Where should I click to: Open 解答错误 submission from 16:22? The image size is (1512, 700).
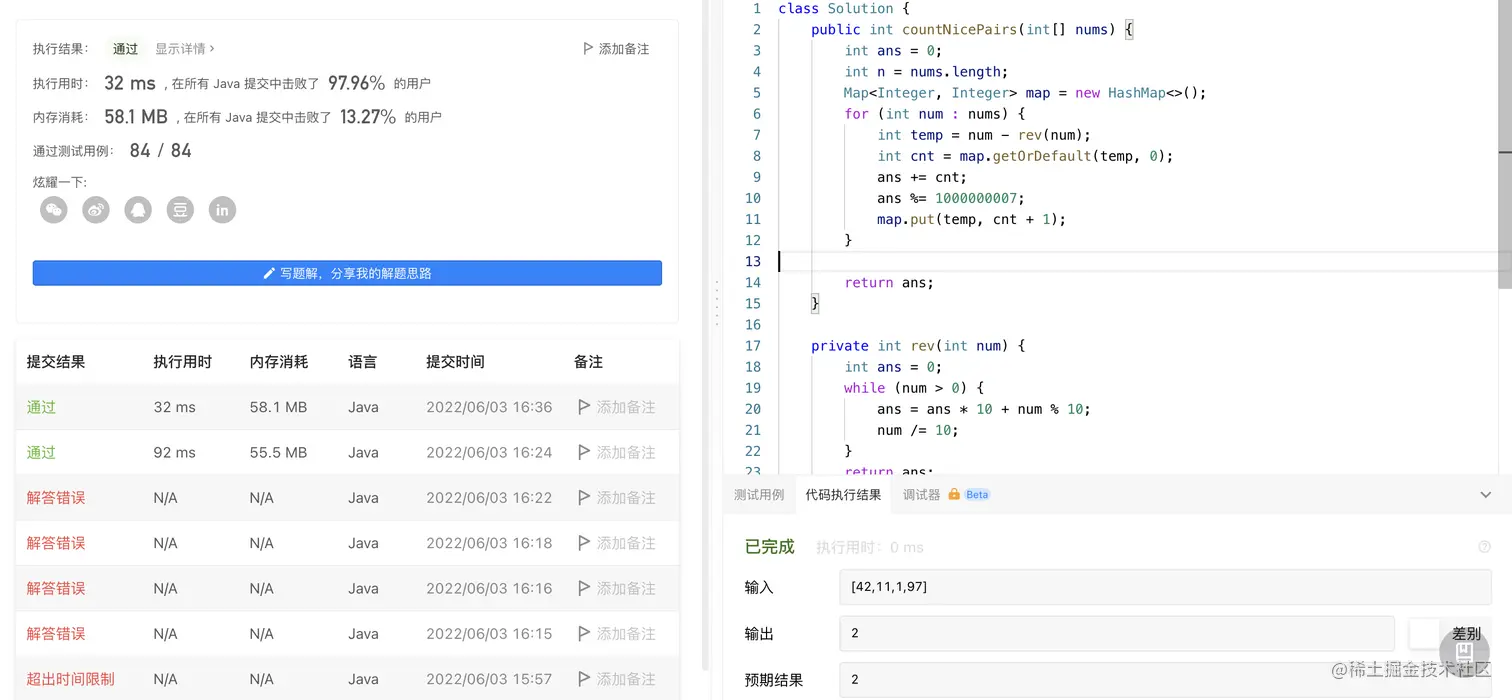tap(56, 498)
